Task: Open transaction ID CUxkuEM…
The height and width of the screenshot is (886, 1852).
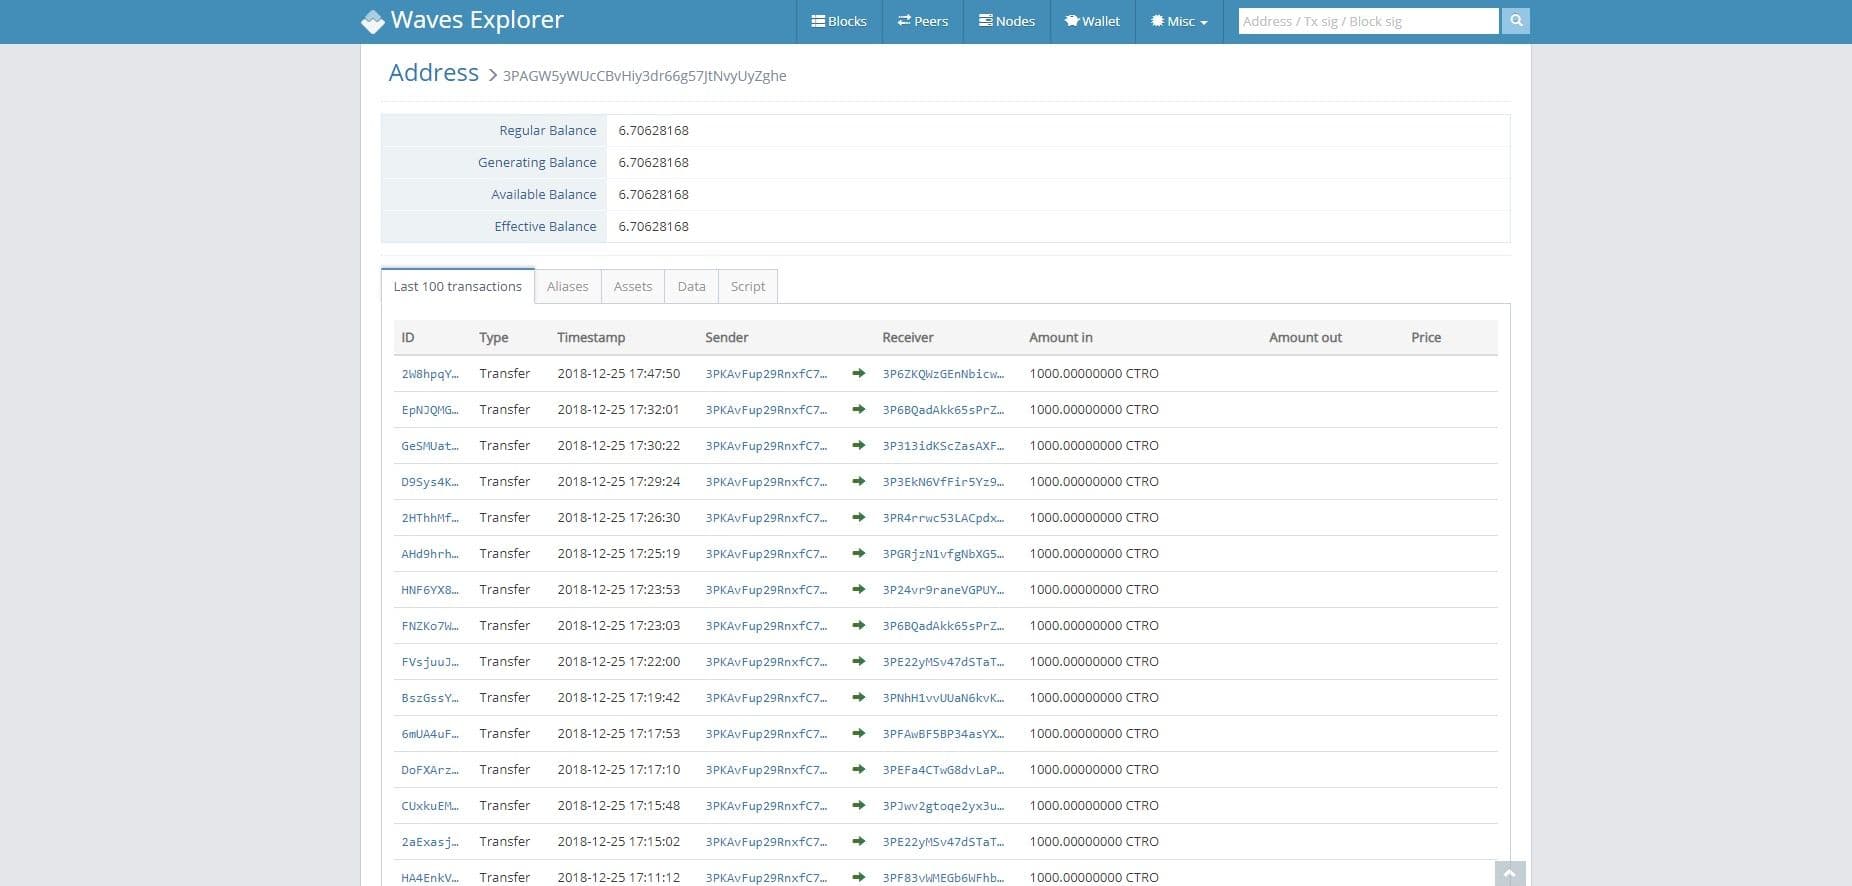Action: pos(430,806)
